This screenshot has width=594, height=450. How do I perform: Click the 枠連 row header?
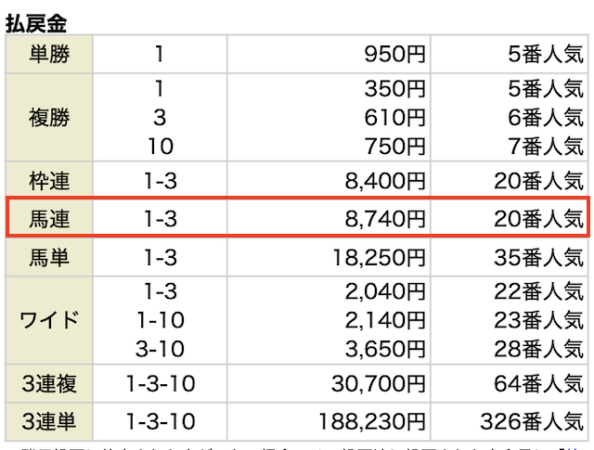49,181
